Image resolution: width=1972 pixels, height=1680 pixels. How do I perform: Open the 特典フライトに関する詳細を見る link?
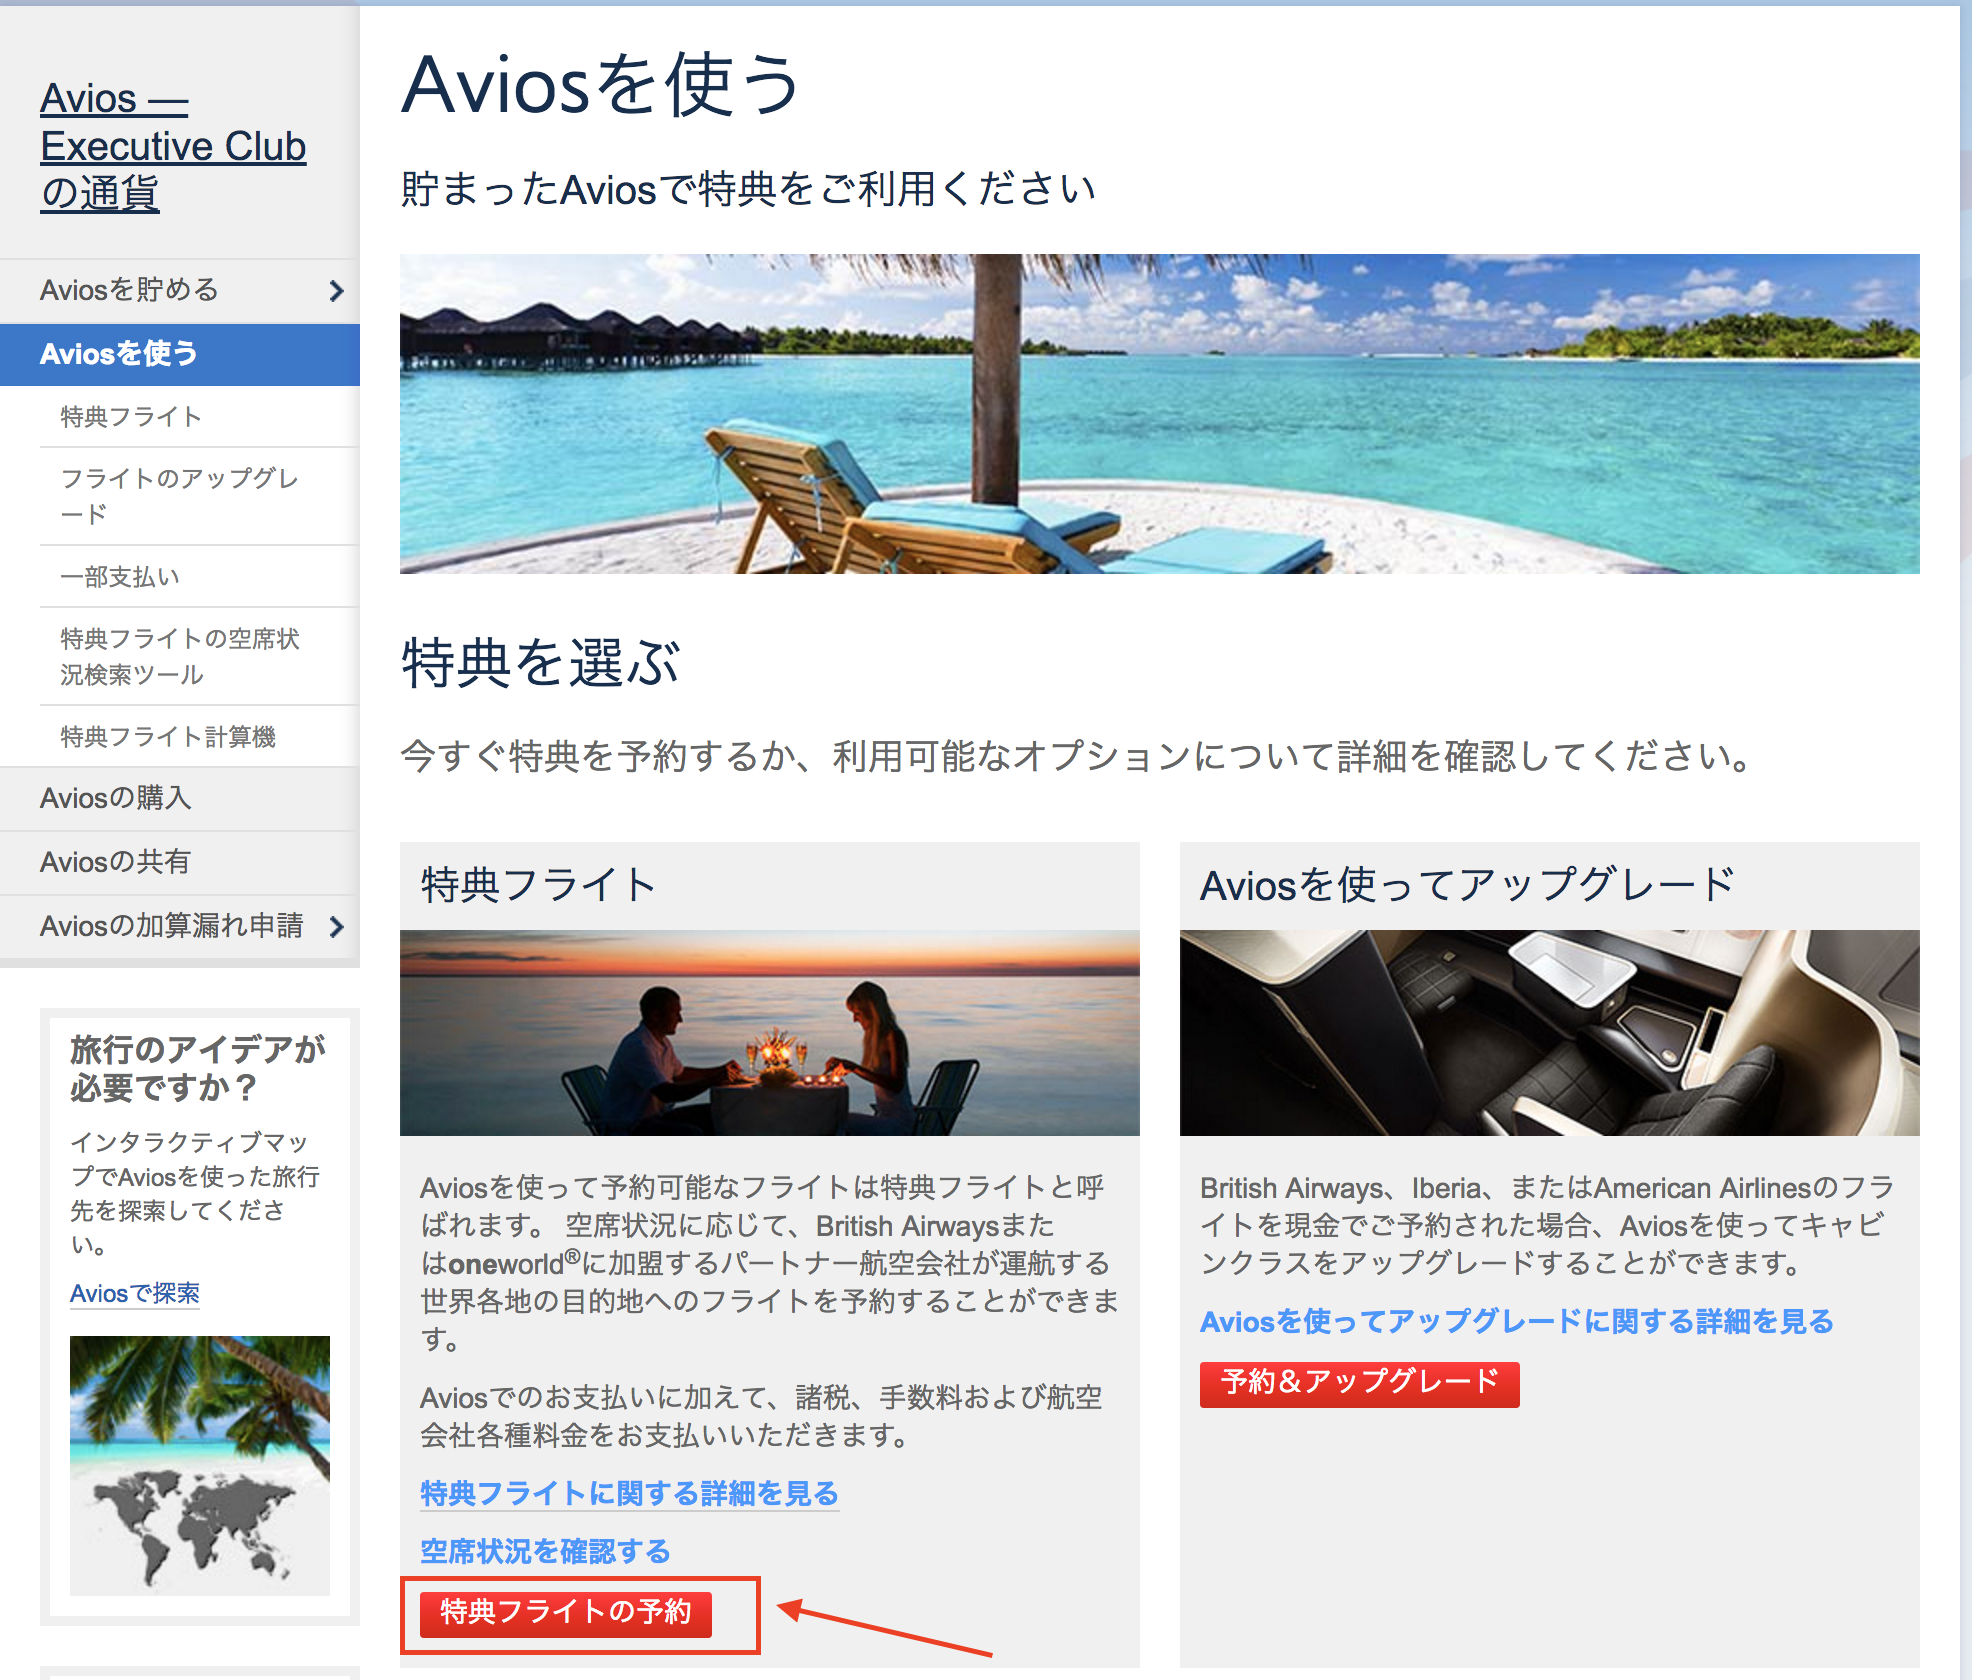tap(629, 1493)
